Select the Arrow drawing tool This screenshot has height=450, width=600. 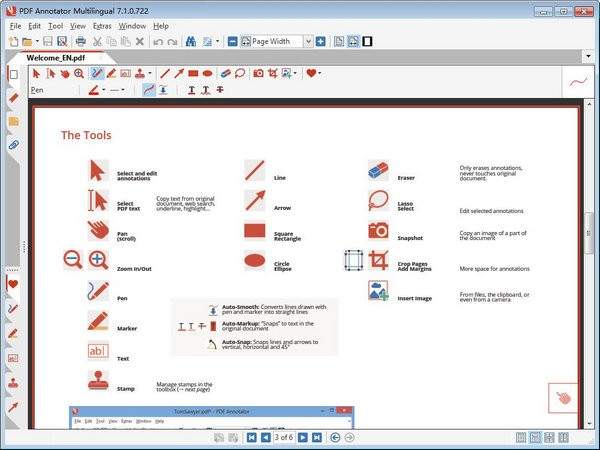click(x=179, y=73)
